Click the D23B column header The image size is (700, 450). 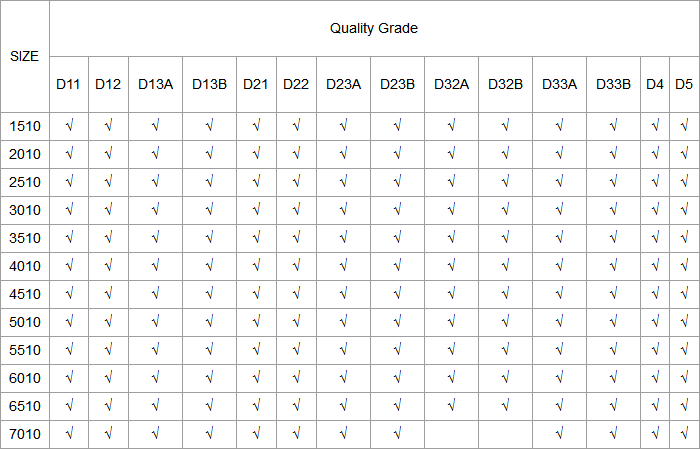[397, 84]
